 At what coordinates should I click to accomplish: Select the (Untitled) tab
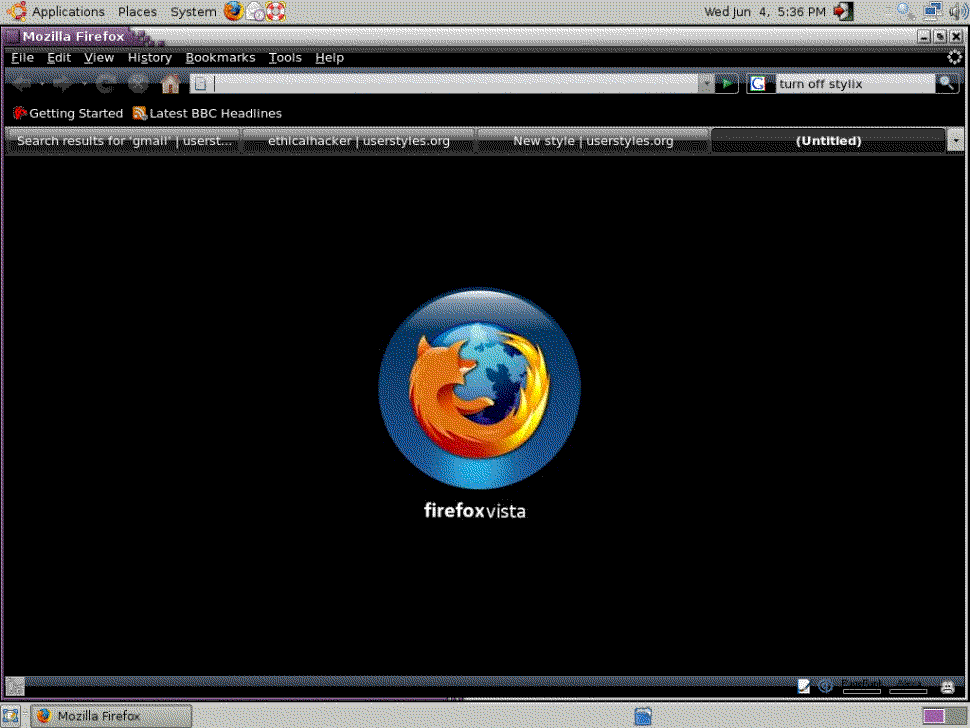pos(828,140)
